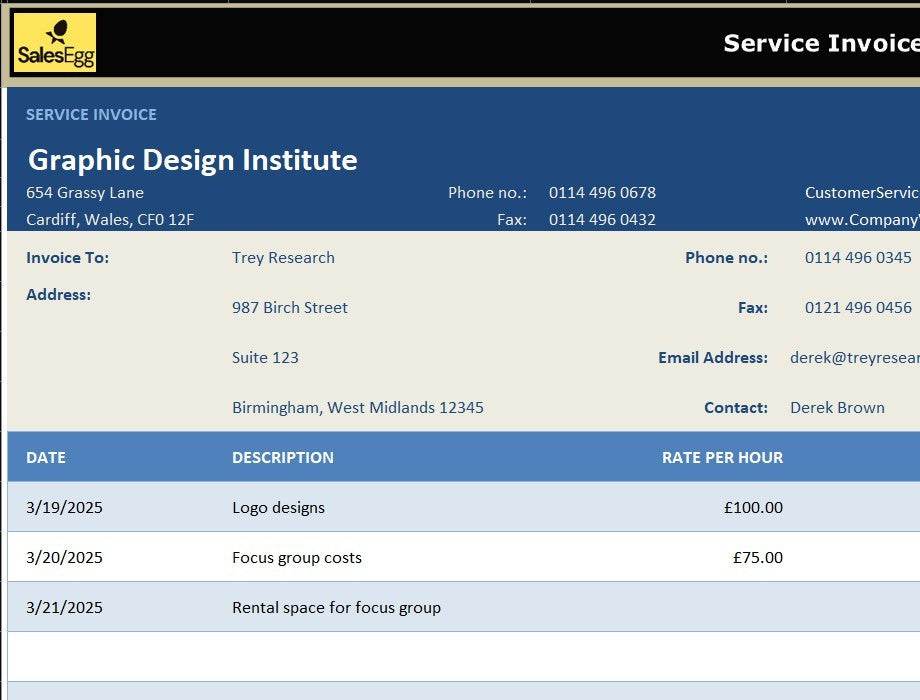
Task: Click the CustomerService email link
Action: pos(861,193)
